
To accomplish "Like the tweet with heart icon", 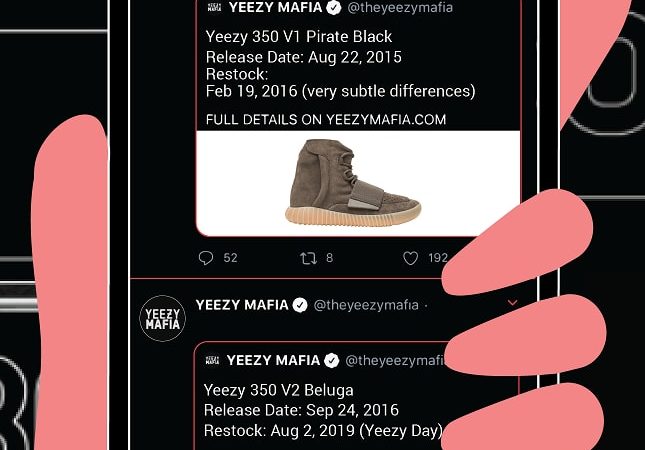I will point(410,258).
